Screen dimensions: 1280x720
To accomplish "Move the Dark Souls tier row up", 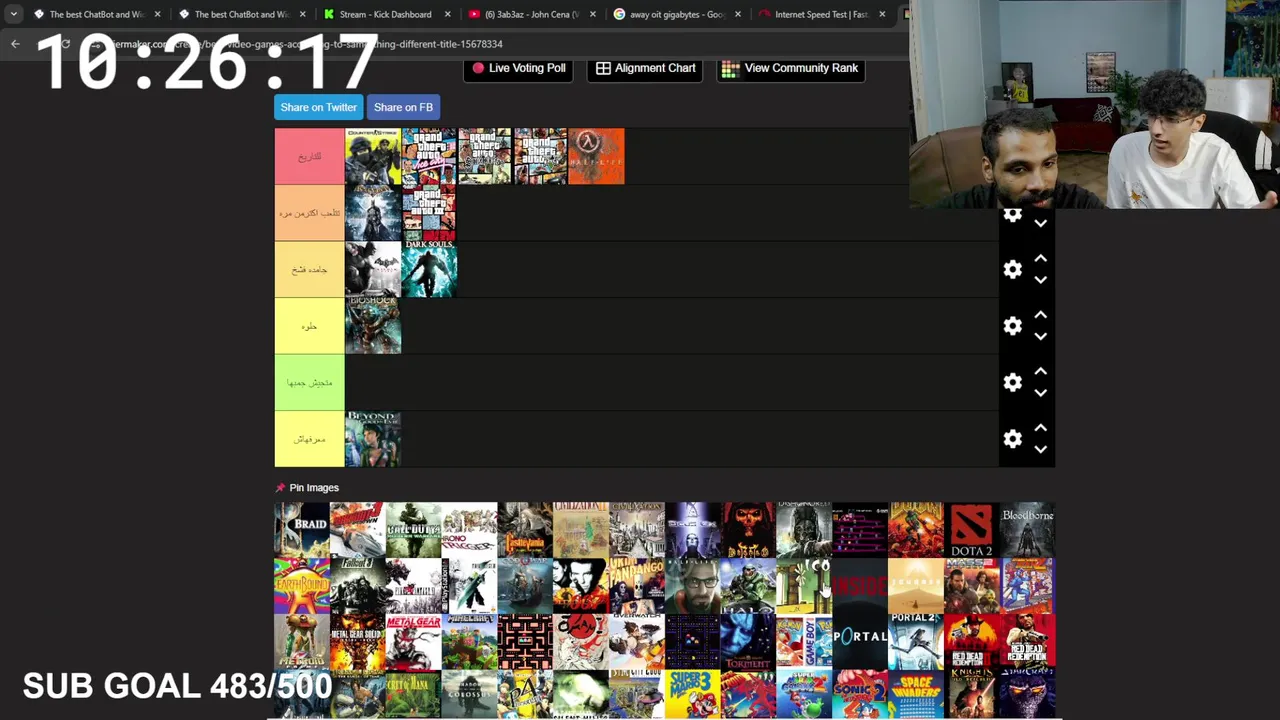I will point(1041,259).
